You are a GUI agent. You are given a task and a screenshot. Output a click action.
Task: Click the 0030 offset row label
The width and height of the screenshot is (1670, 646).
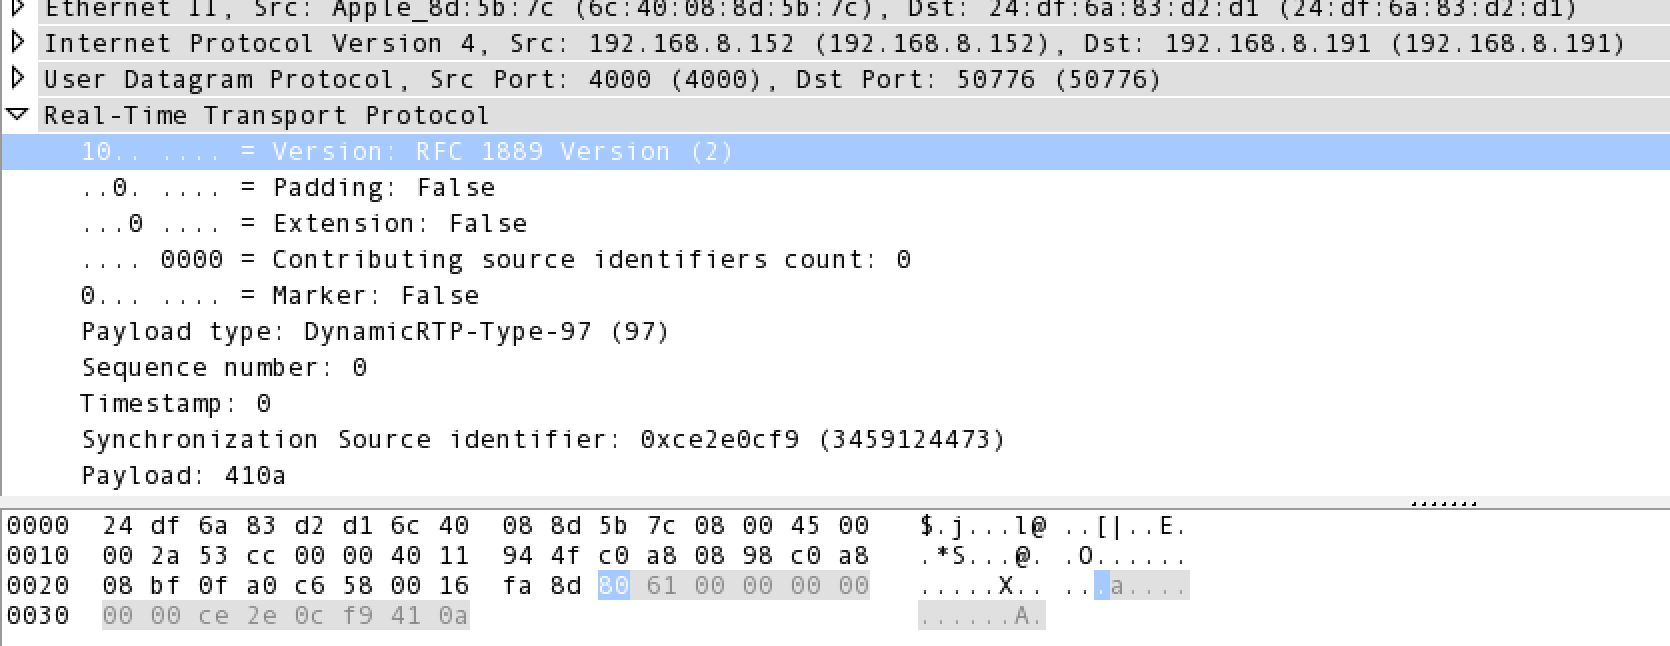coord(38,615)
